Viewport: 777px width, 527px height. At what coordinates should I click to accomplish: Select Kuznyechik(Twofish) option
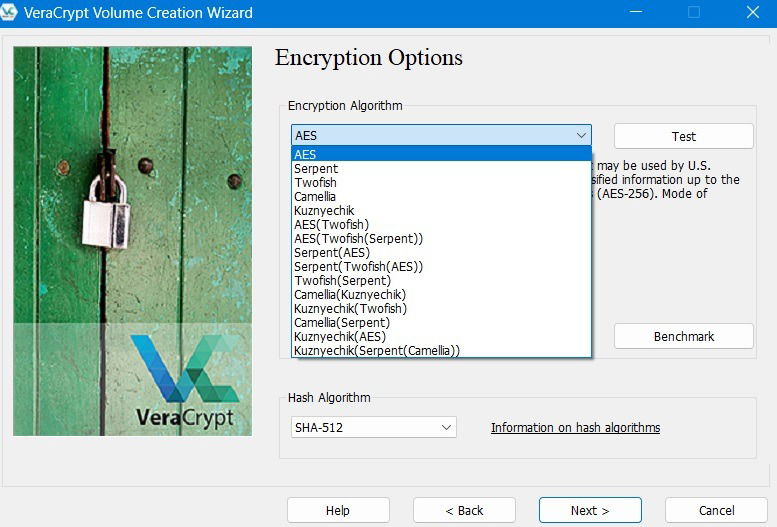pos(441,308)
